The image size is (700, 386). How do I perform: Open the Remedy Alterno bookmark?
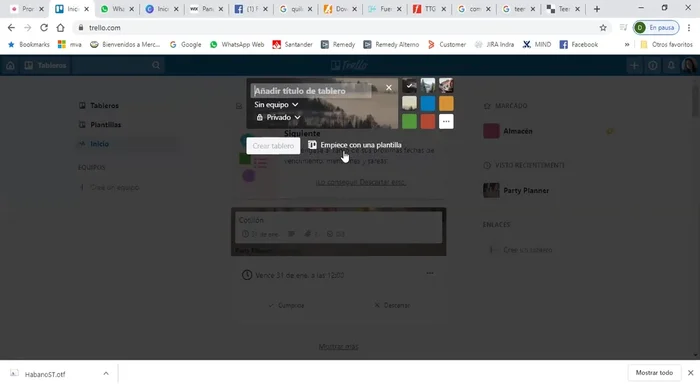click(x=391, y=45)
